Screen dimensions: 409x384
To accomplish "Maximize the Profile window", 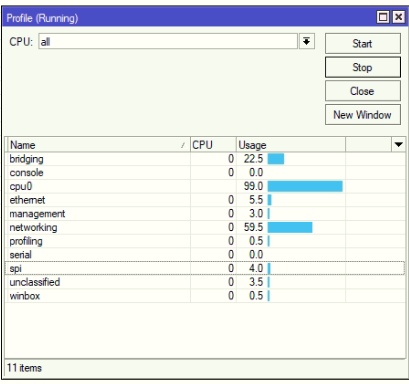I will [x=383, y=17].
